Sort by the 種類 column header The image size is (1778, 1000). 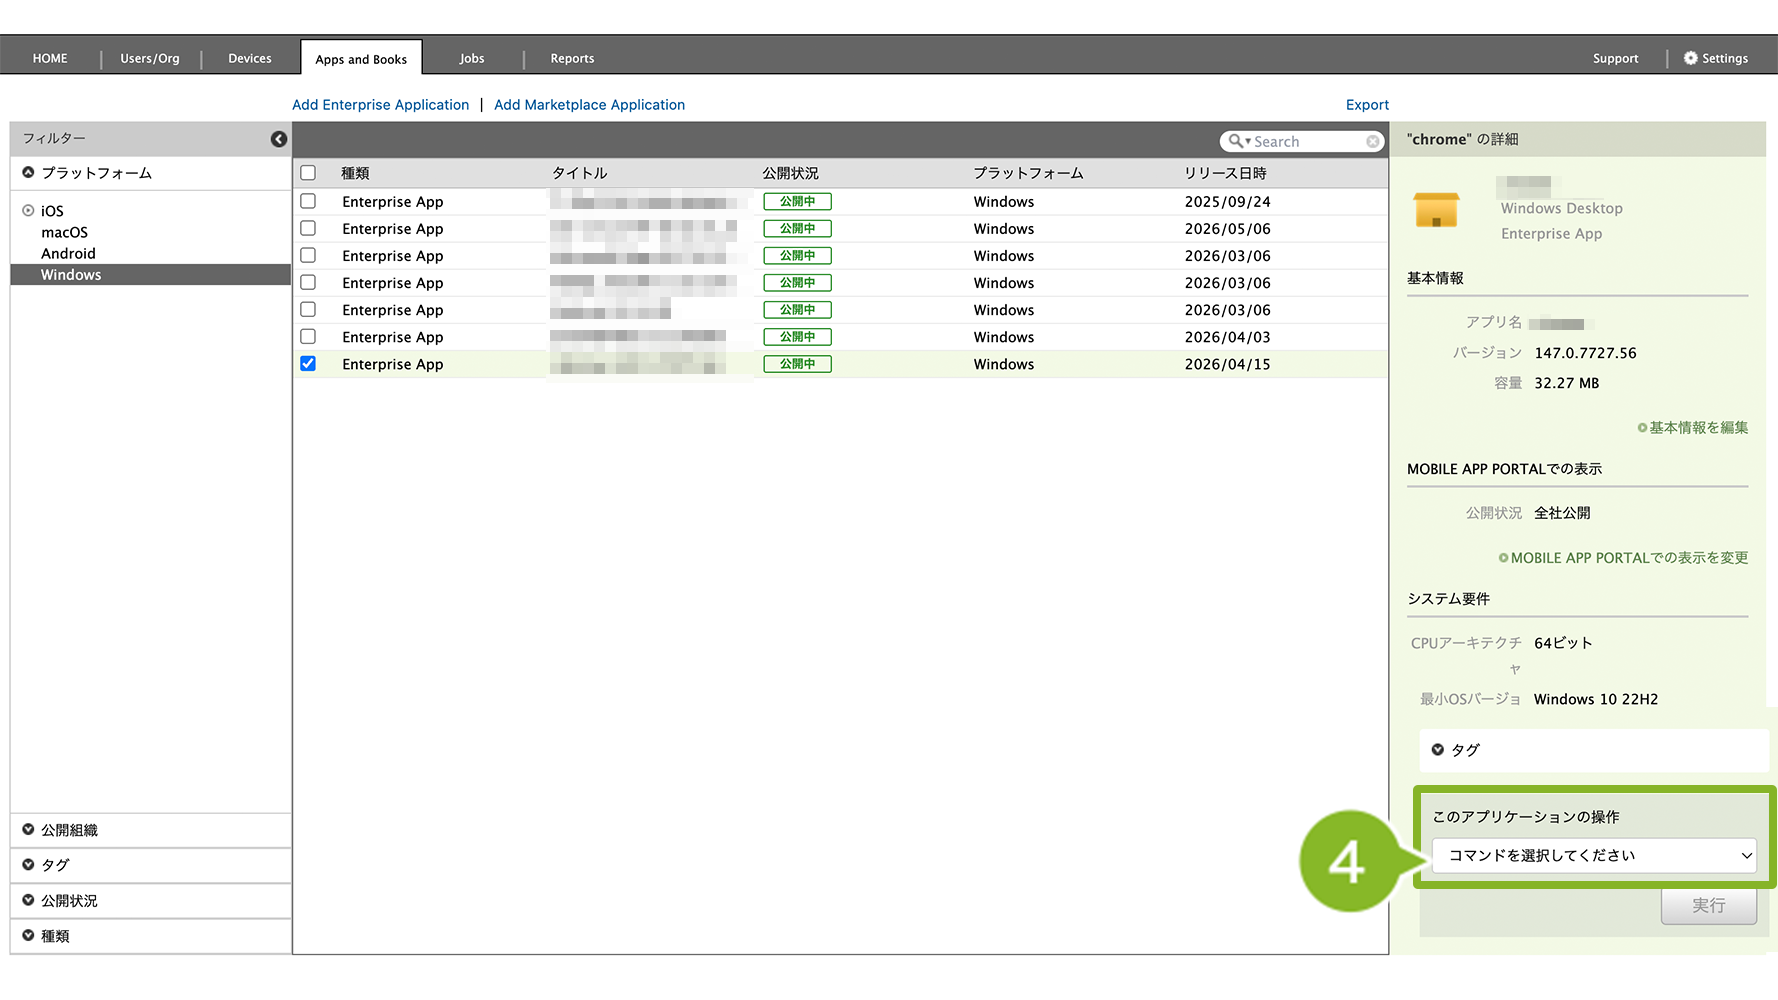coord(355,173)
